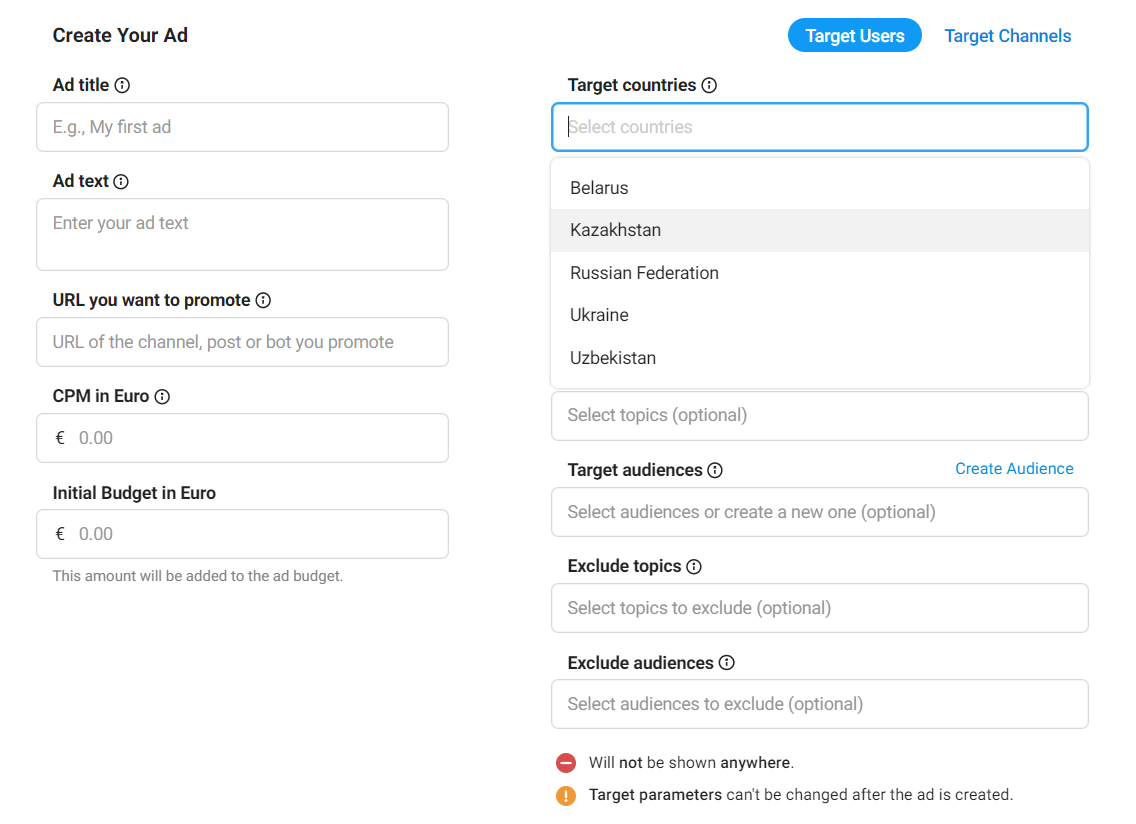The height and width of the screenshot is (824, 1136).
Task: Click the CPM in Euro info icon
Action: tap(162, 396)
